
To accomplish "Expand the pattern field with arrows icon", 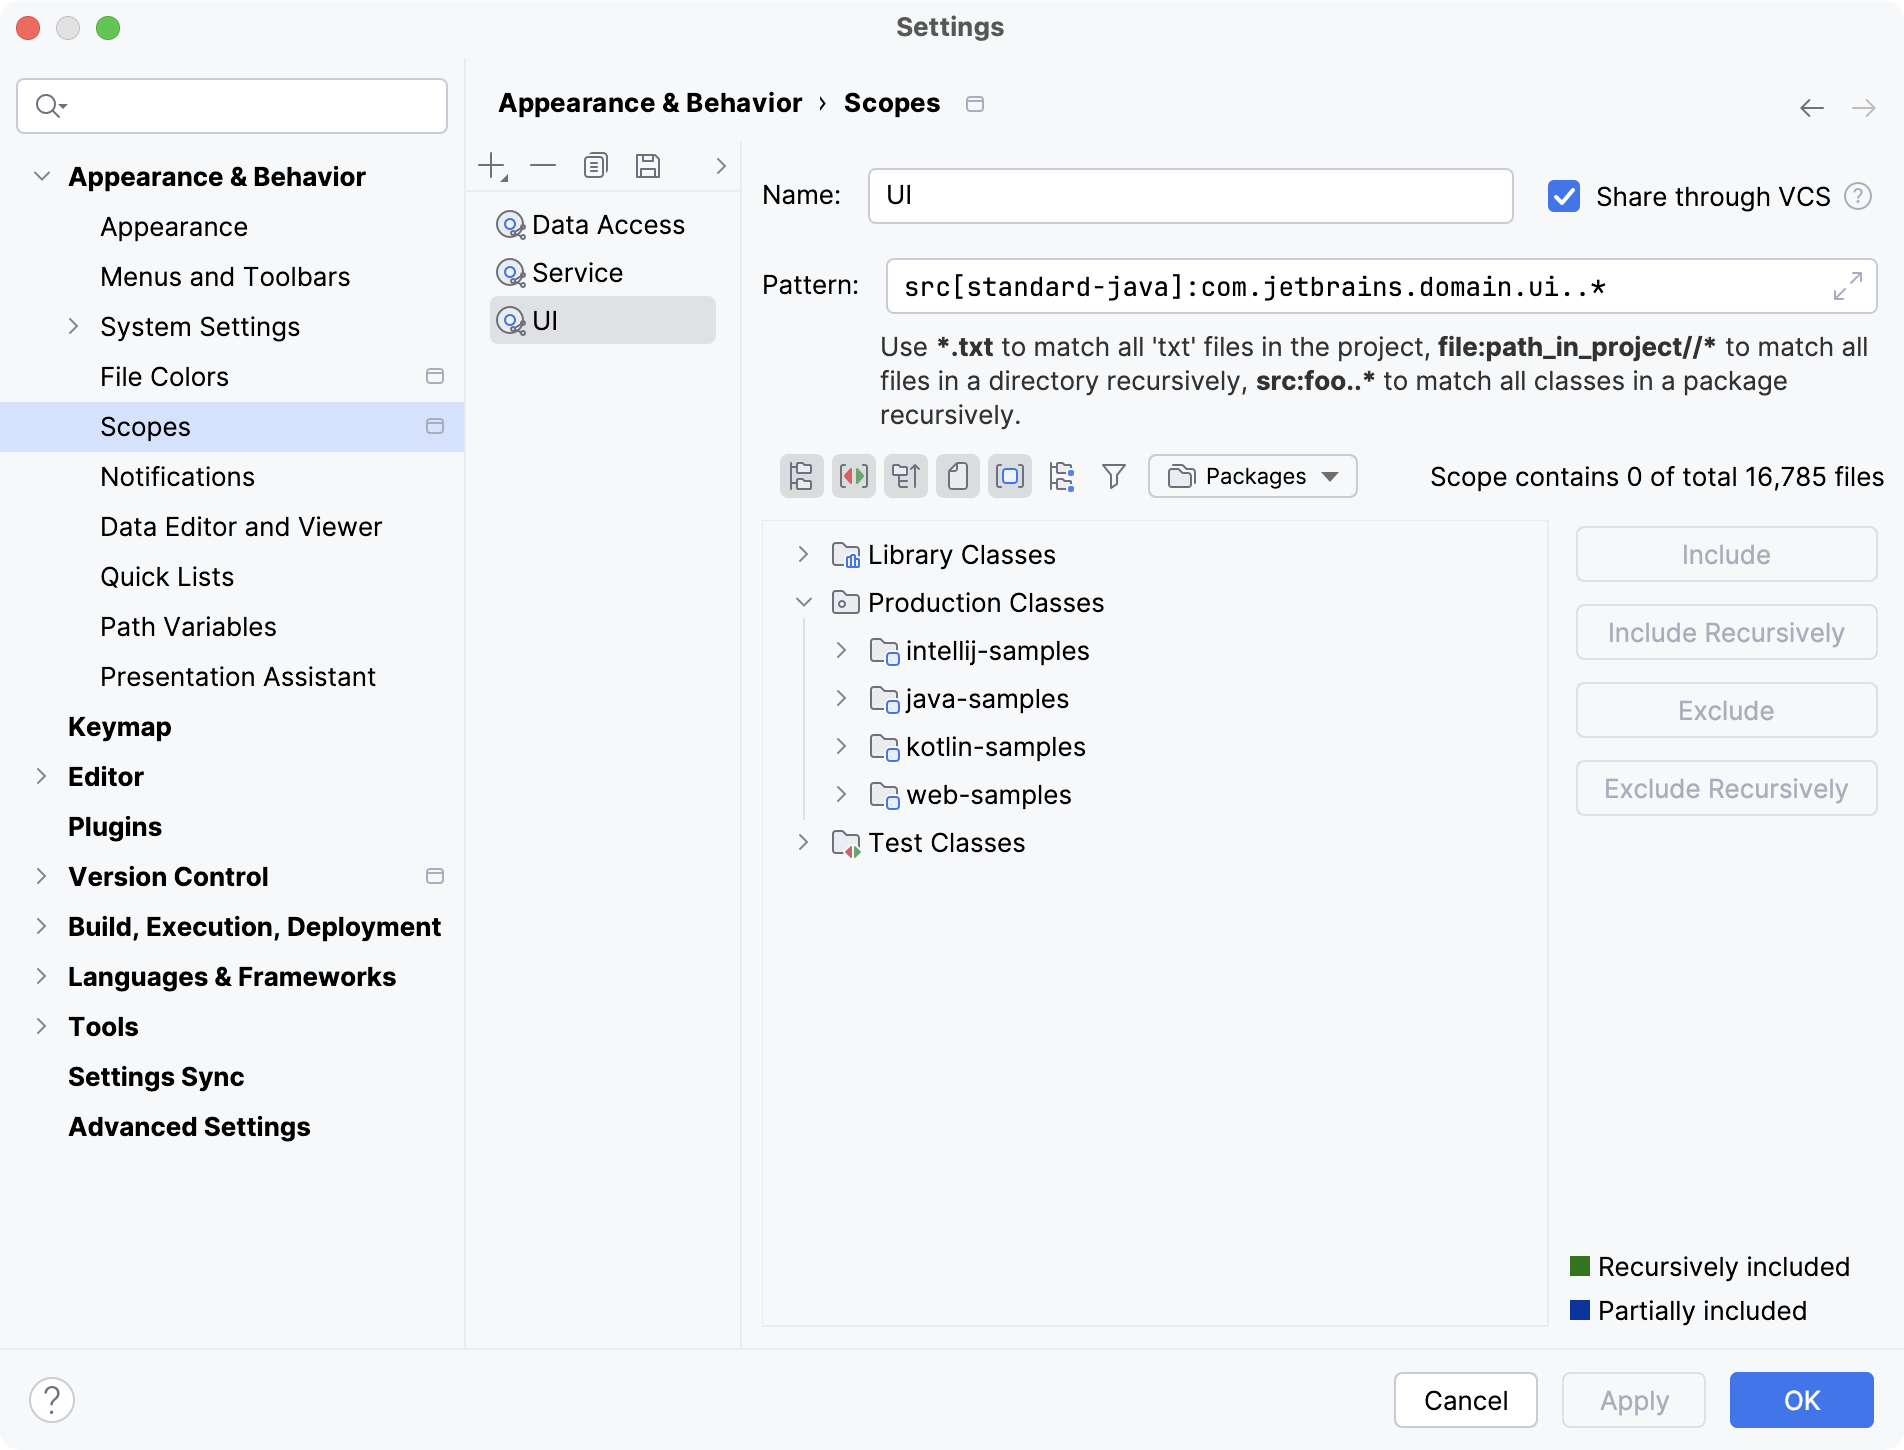I will (1847, 286).
